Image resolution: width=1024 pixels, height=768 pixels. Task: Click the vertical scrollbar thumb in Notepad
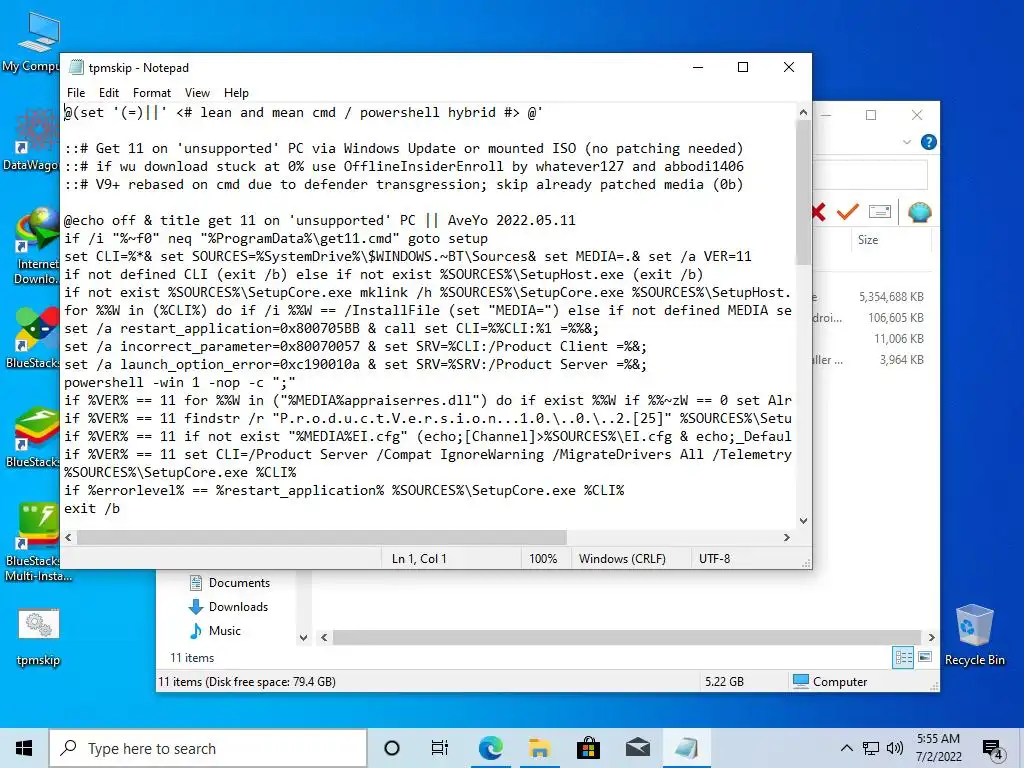coord(803,193)
